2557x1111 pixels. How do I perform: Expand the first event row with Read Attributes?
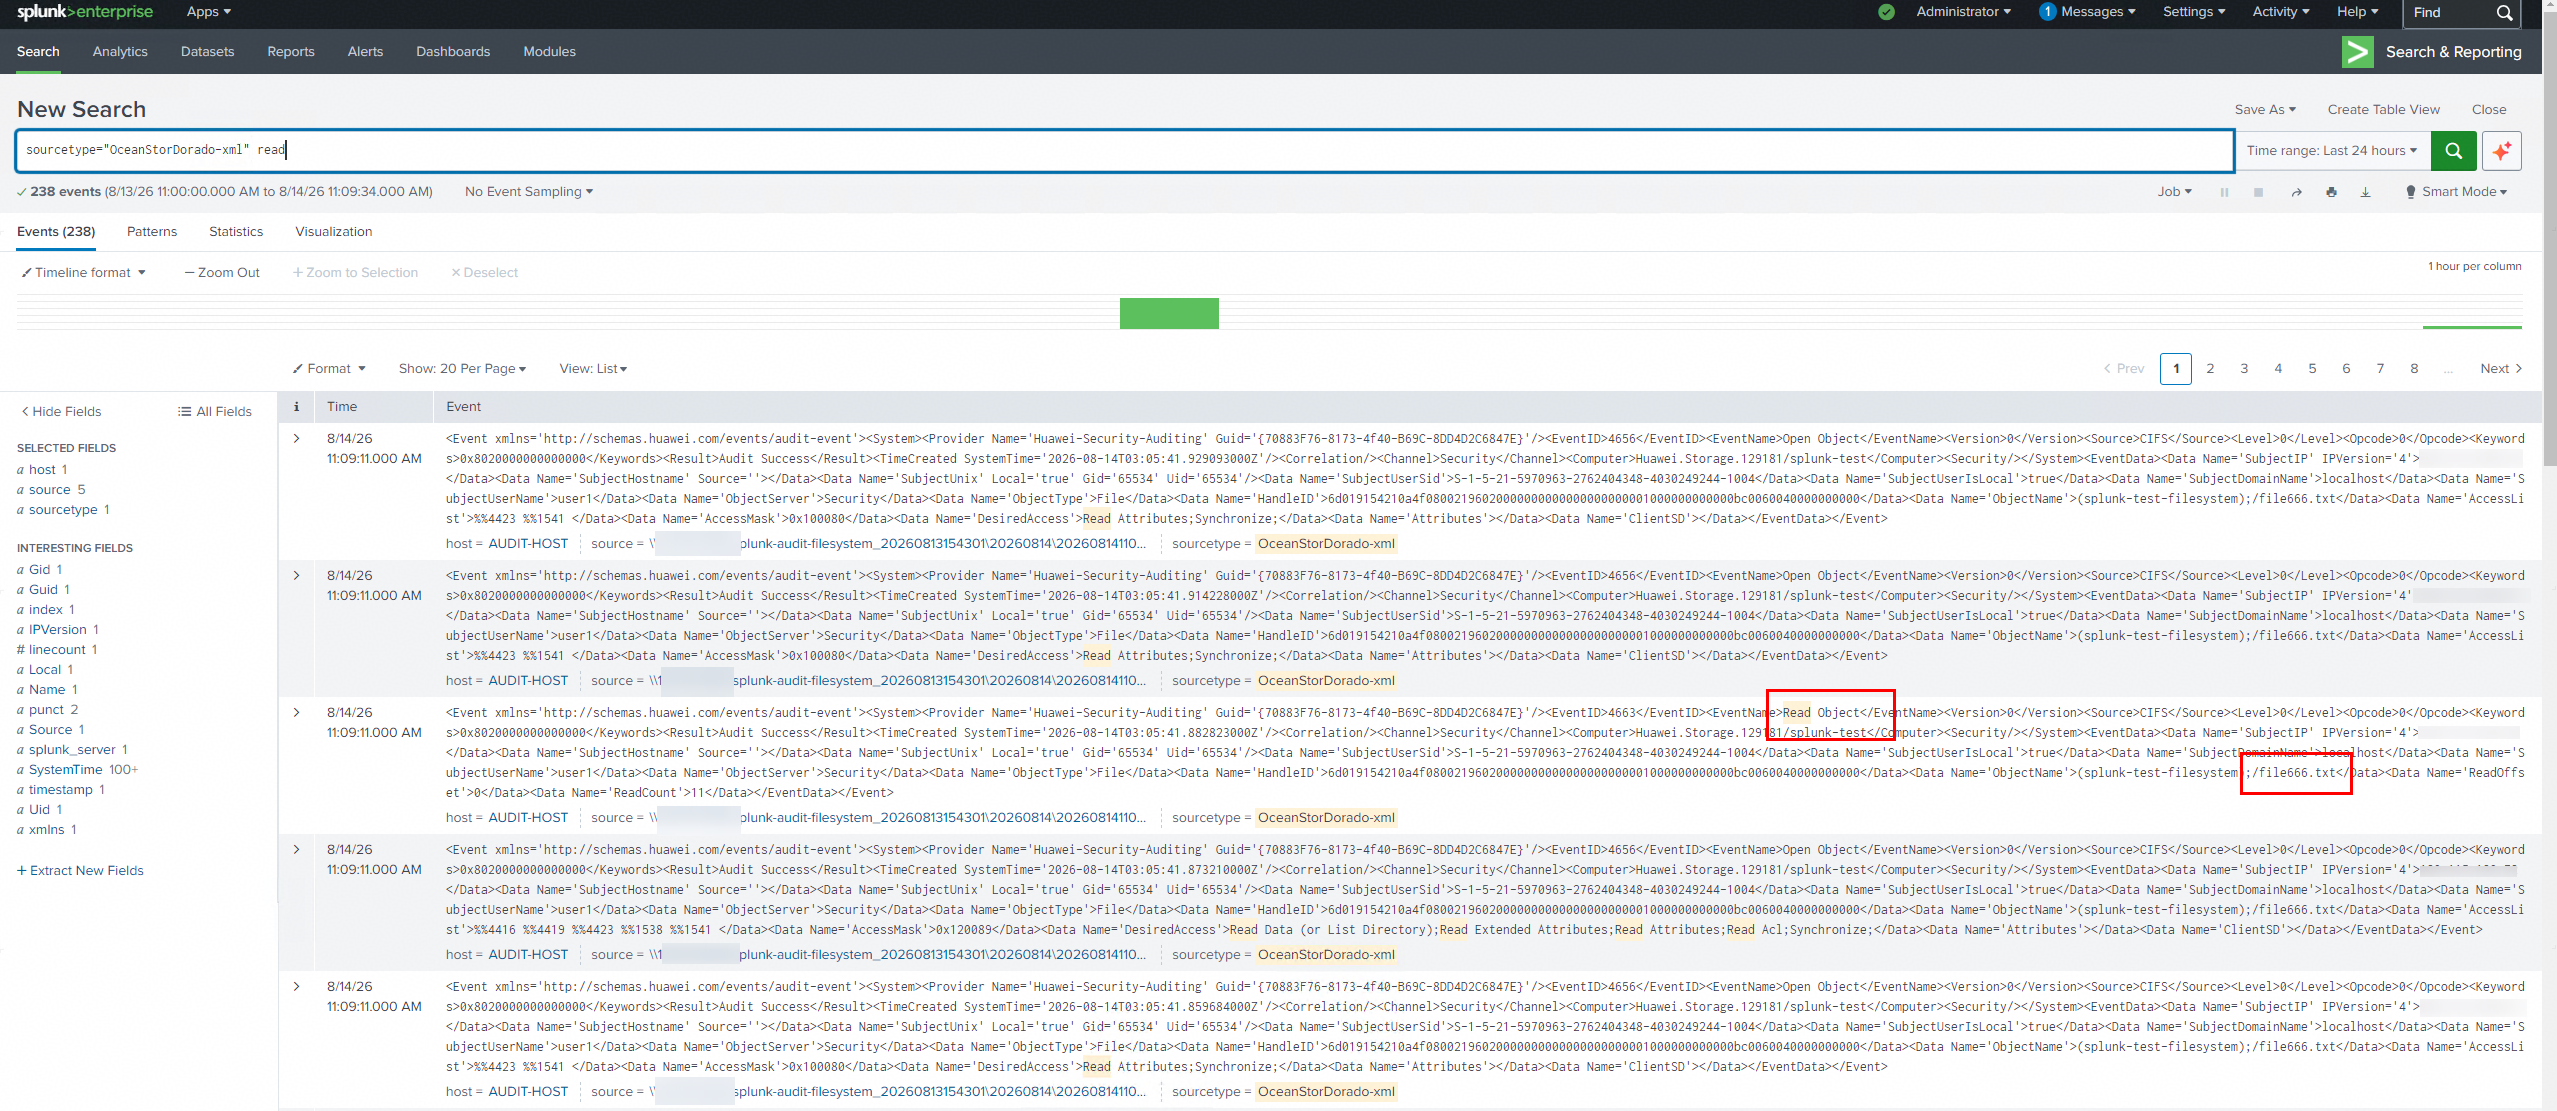(x=296, y=438)
